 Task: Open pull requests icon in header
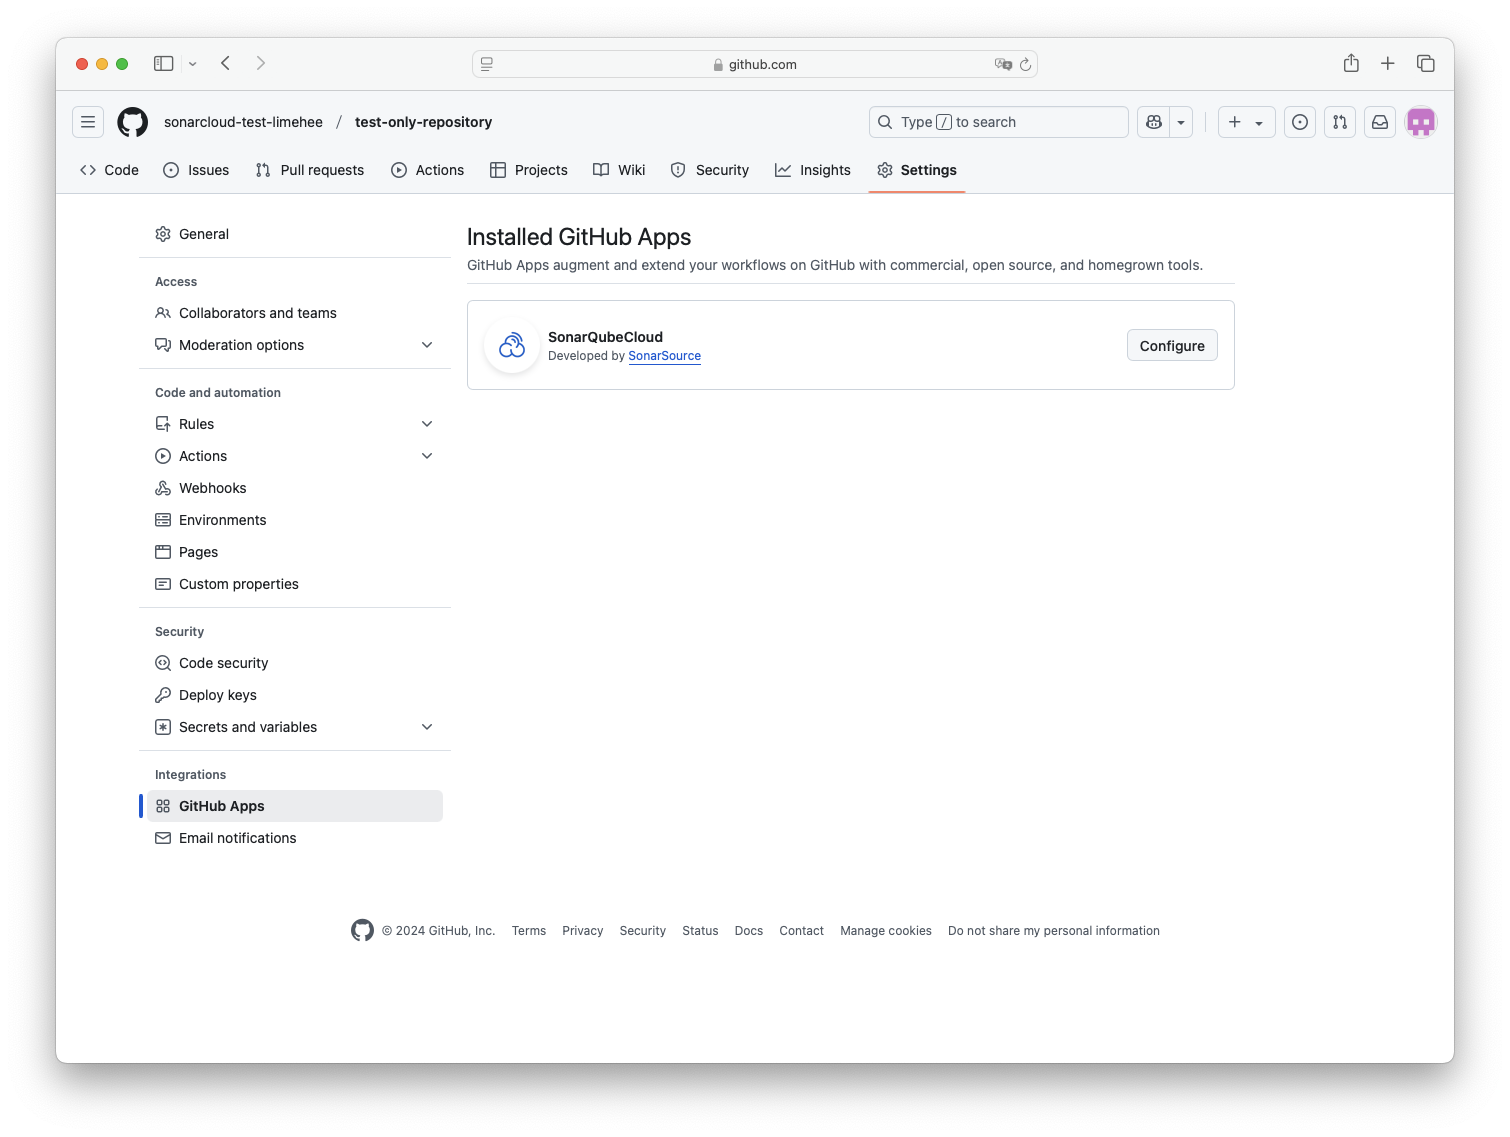pyautogui.click(x=1340, y=122)
